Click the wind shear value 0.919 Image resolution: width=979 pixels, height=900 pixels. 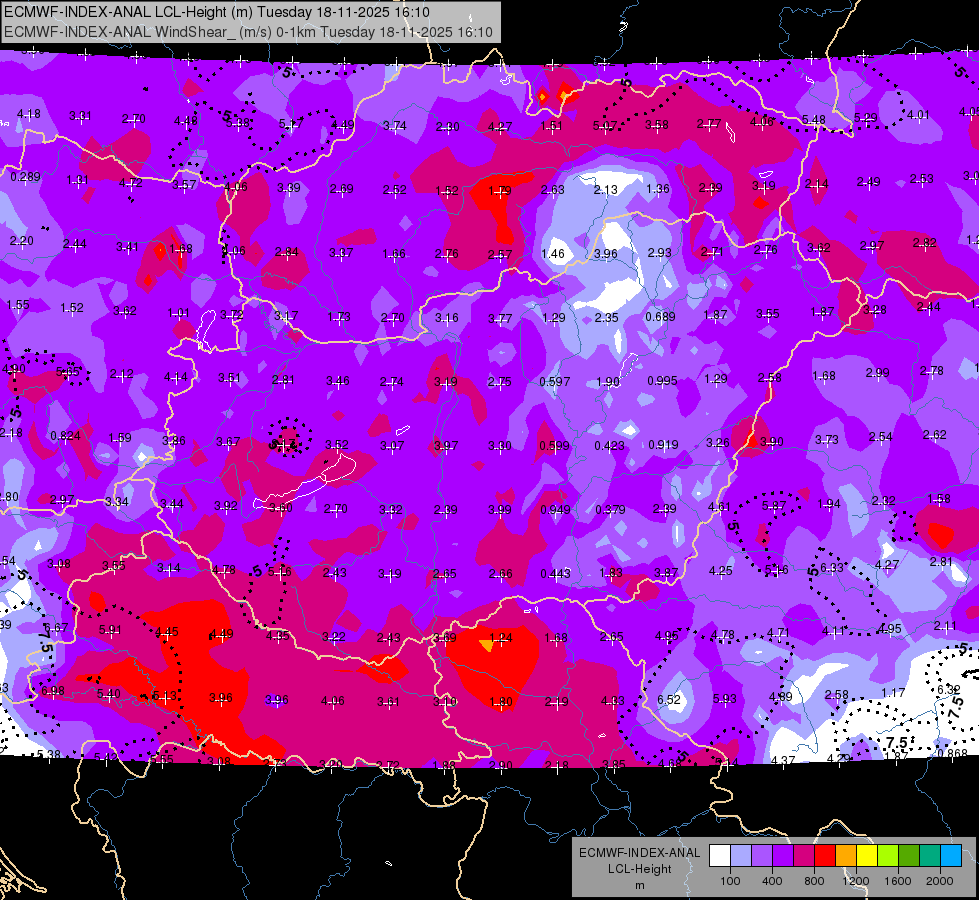[x=663, y=445]
